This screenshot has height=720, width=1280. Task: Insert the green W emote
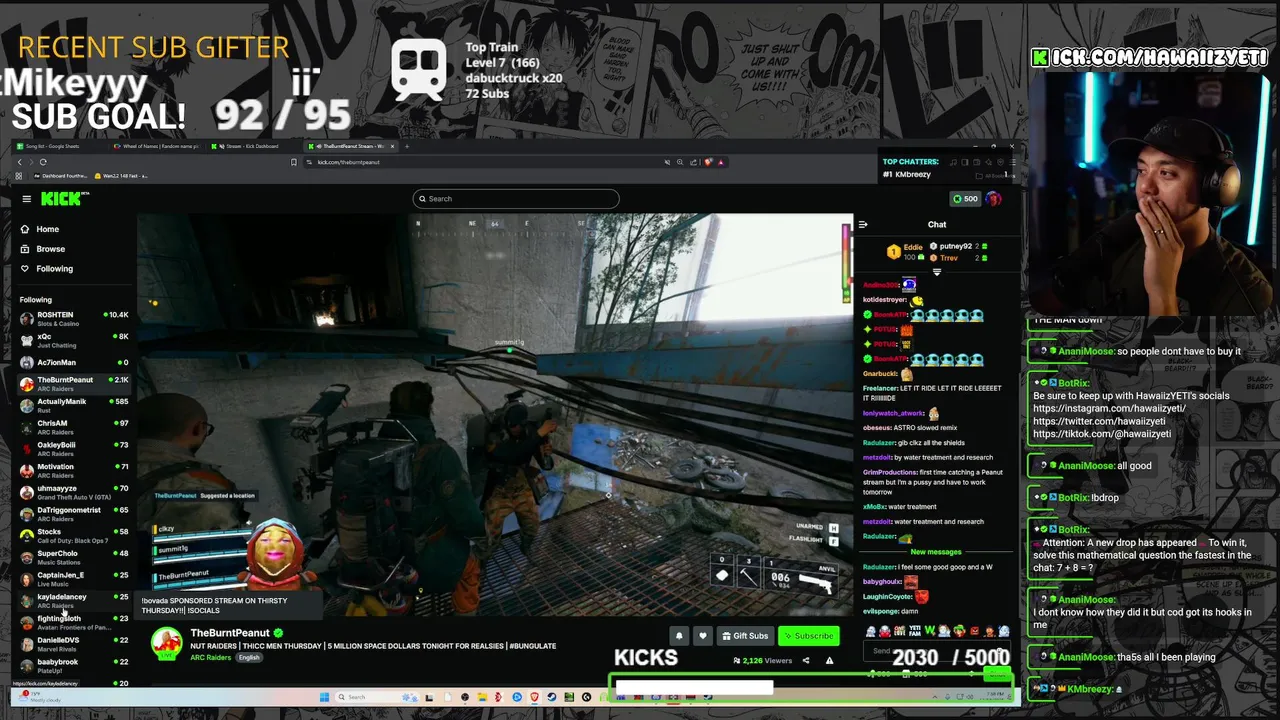click(x=929, y=631)
